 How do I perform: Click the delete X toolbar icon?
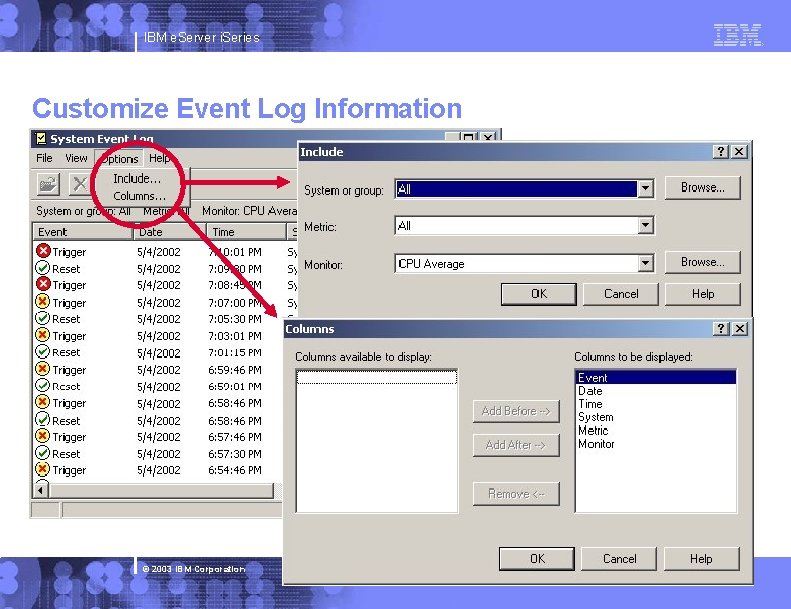tap(79, 184)
